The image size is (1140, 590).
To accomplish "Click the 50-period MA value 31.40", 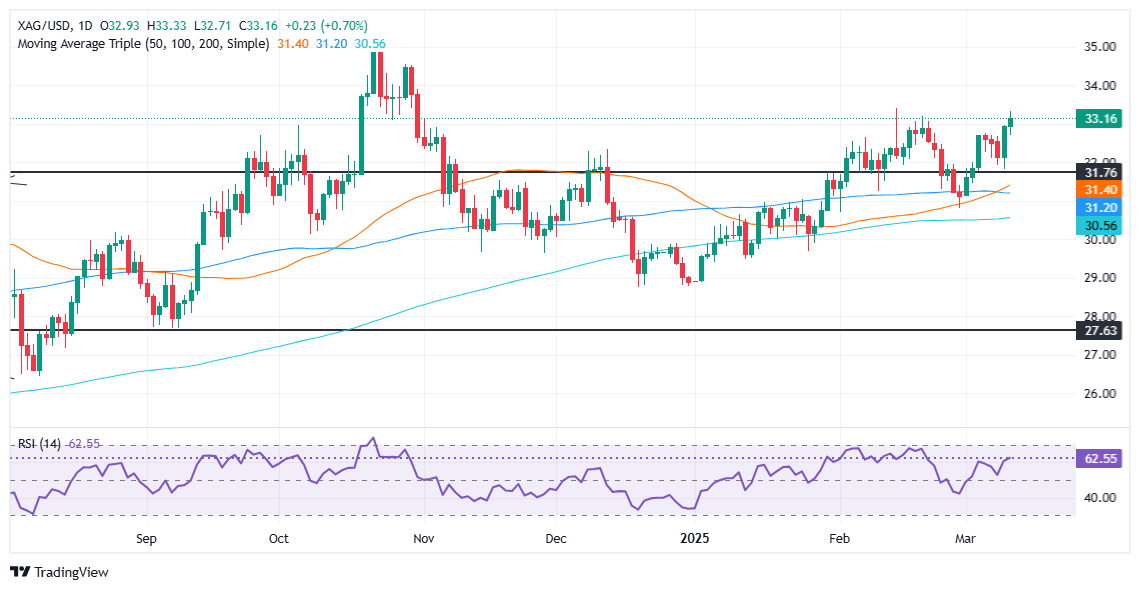I will click(292, 44).
